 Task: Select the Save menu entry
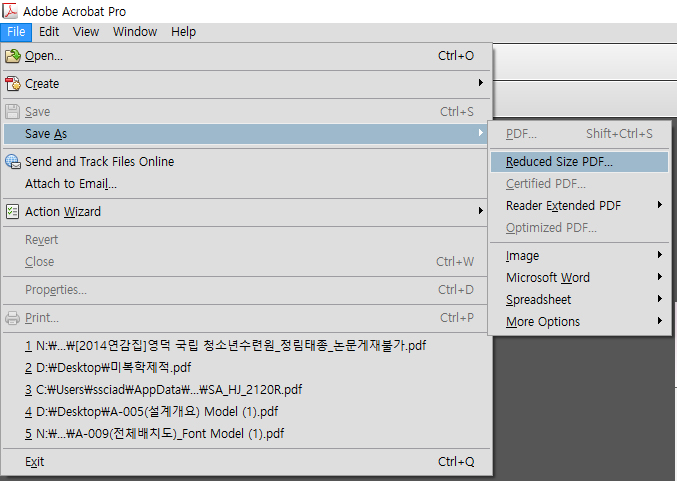pyautogui.click(x=248, y=112)
